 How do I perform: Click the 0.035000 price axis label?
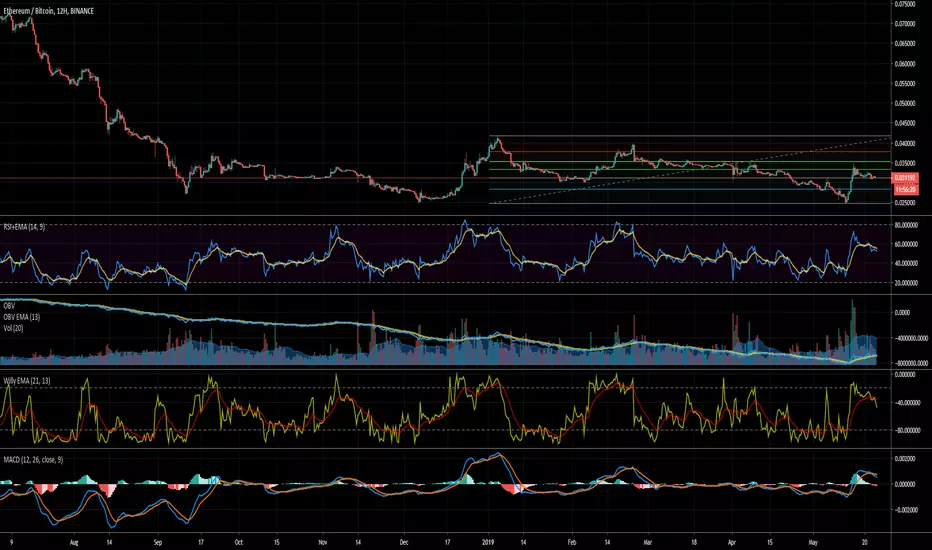pos(904,163)
